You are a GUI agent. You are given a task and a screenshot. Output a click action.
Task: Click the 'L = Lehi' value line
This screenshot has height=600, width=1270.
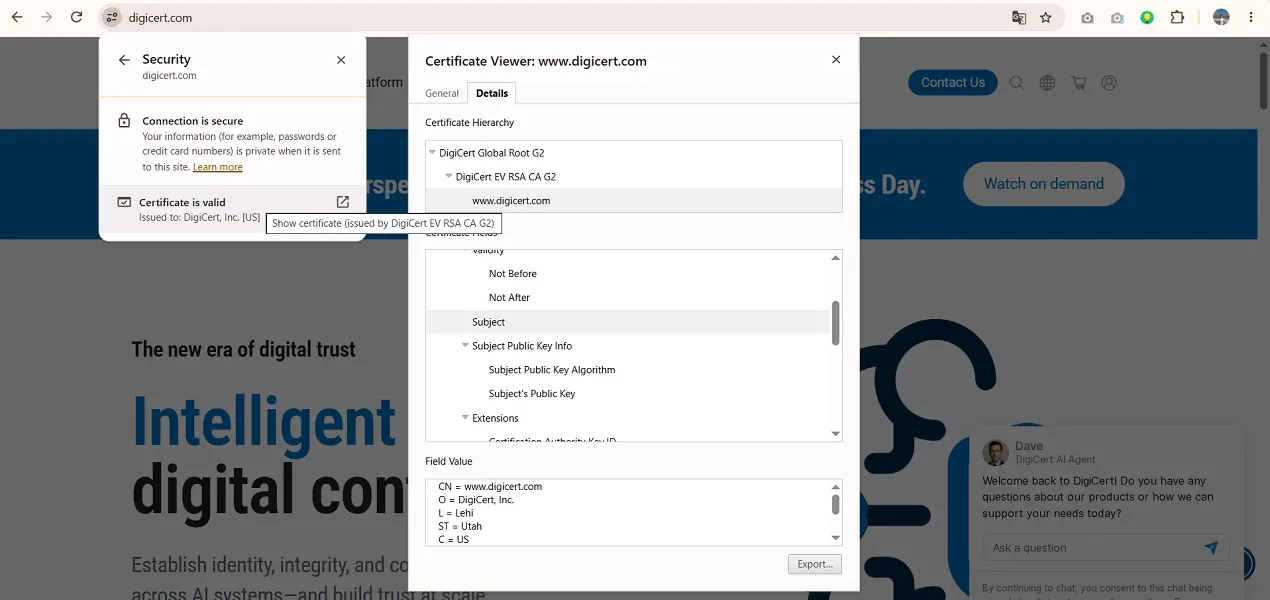pyautogui.click(x=456, y=513)
